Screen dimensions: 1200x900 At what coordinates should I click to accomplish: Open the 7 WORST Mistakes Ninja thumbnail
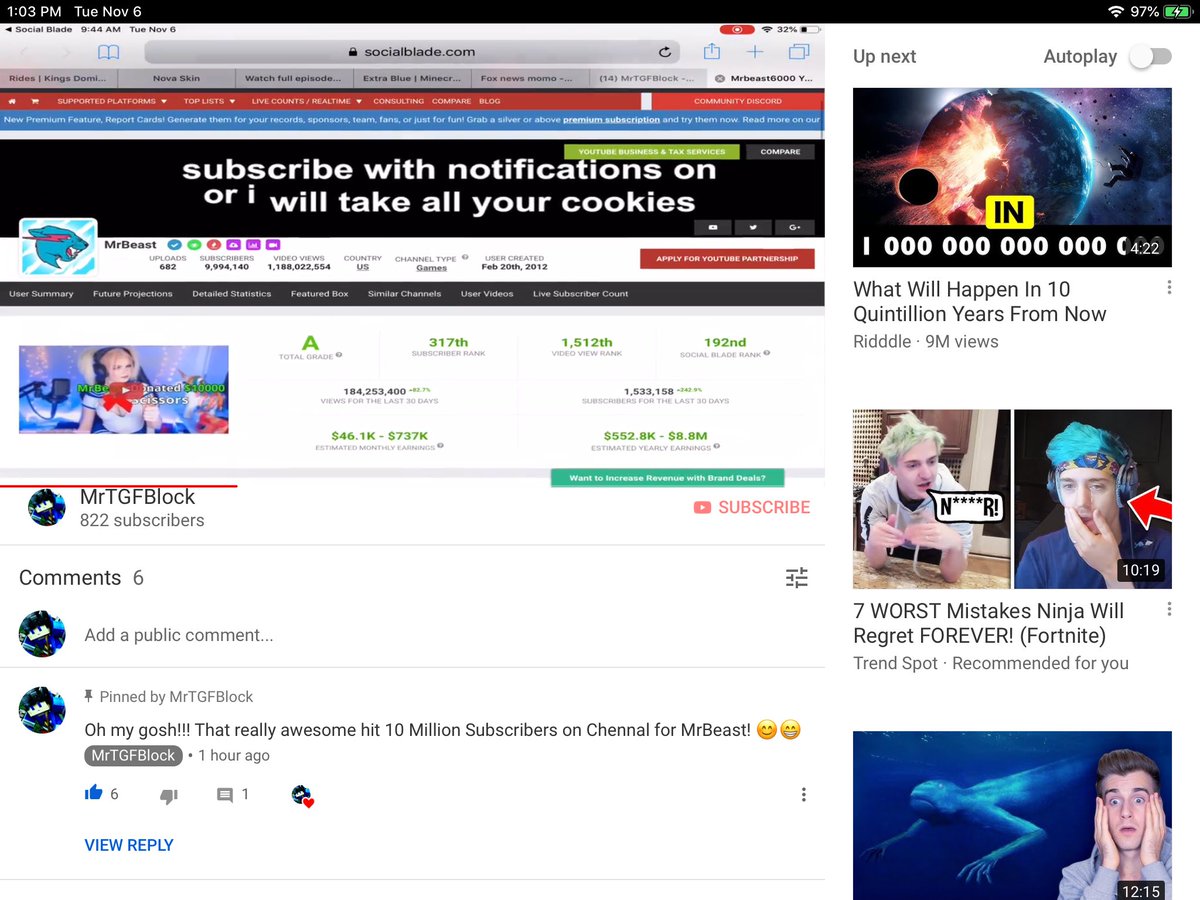(1012, 499)
